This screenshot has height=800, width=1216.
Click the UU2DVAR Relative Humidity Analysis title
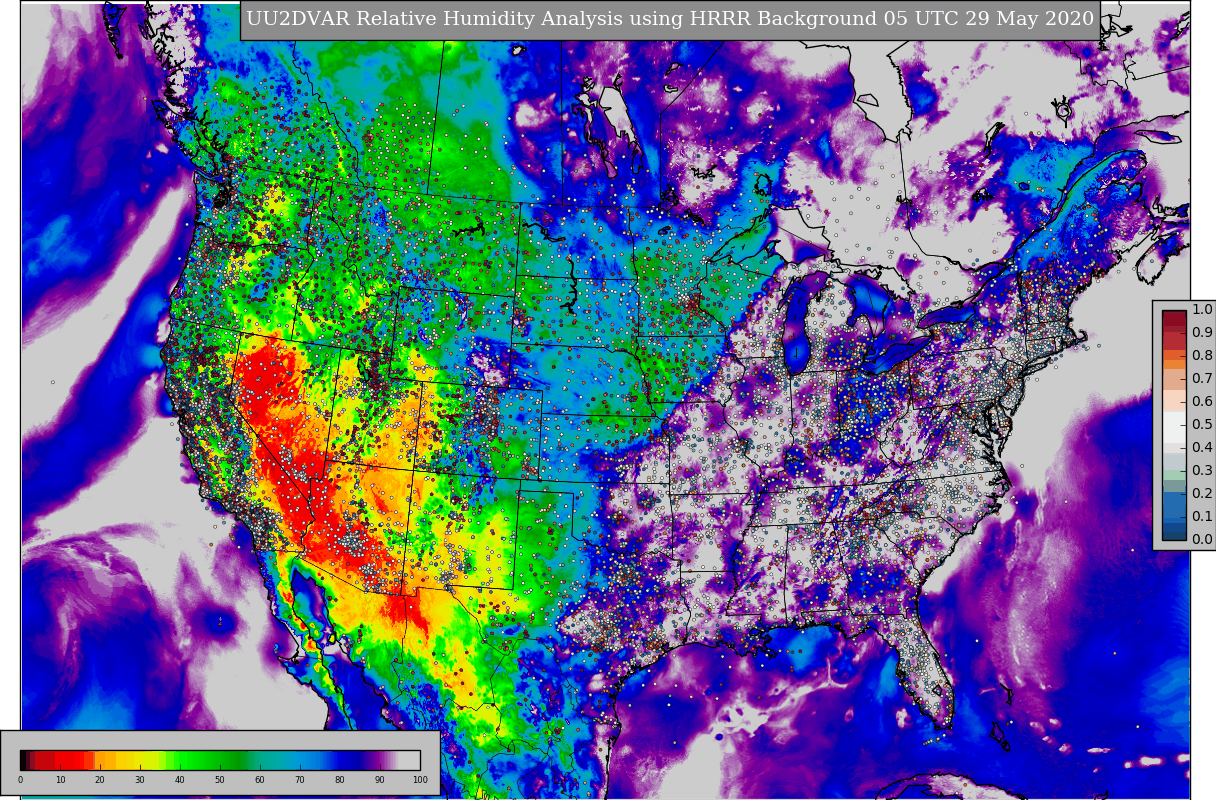point(670,20)
